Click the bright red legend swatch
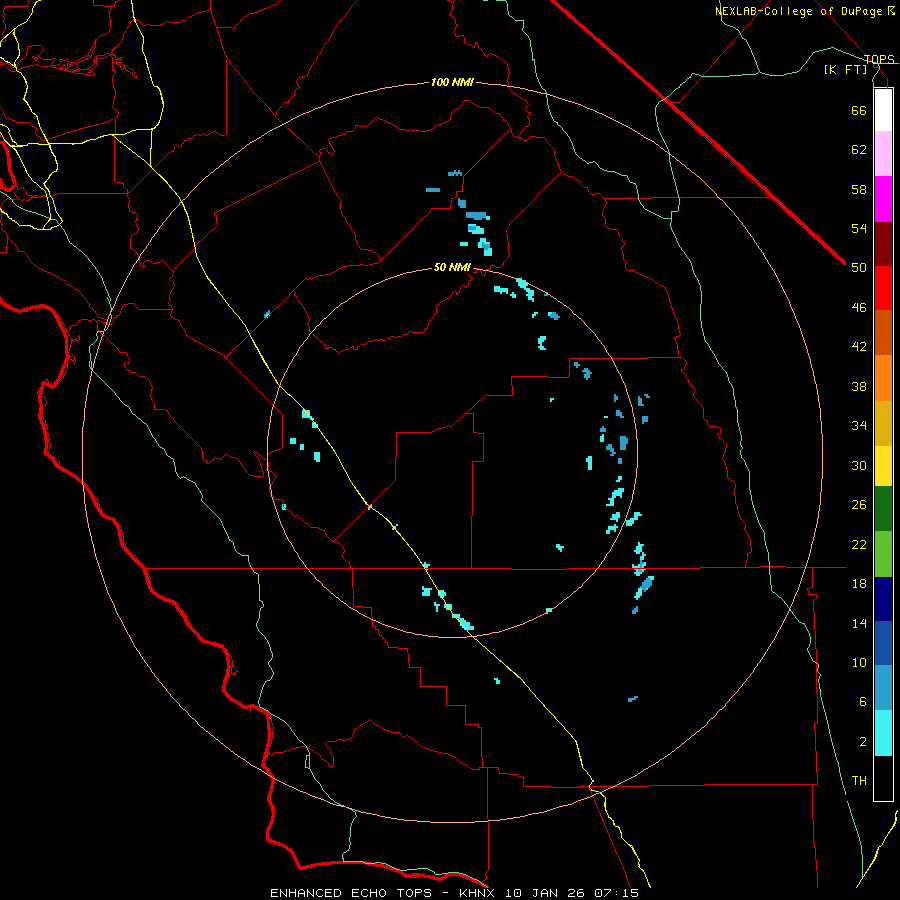The image size is (900, 900). point(883,288)
